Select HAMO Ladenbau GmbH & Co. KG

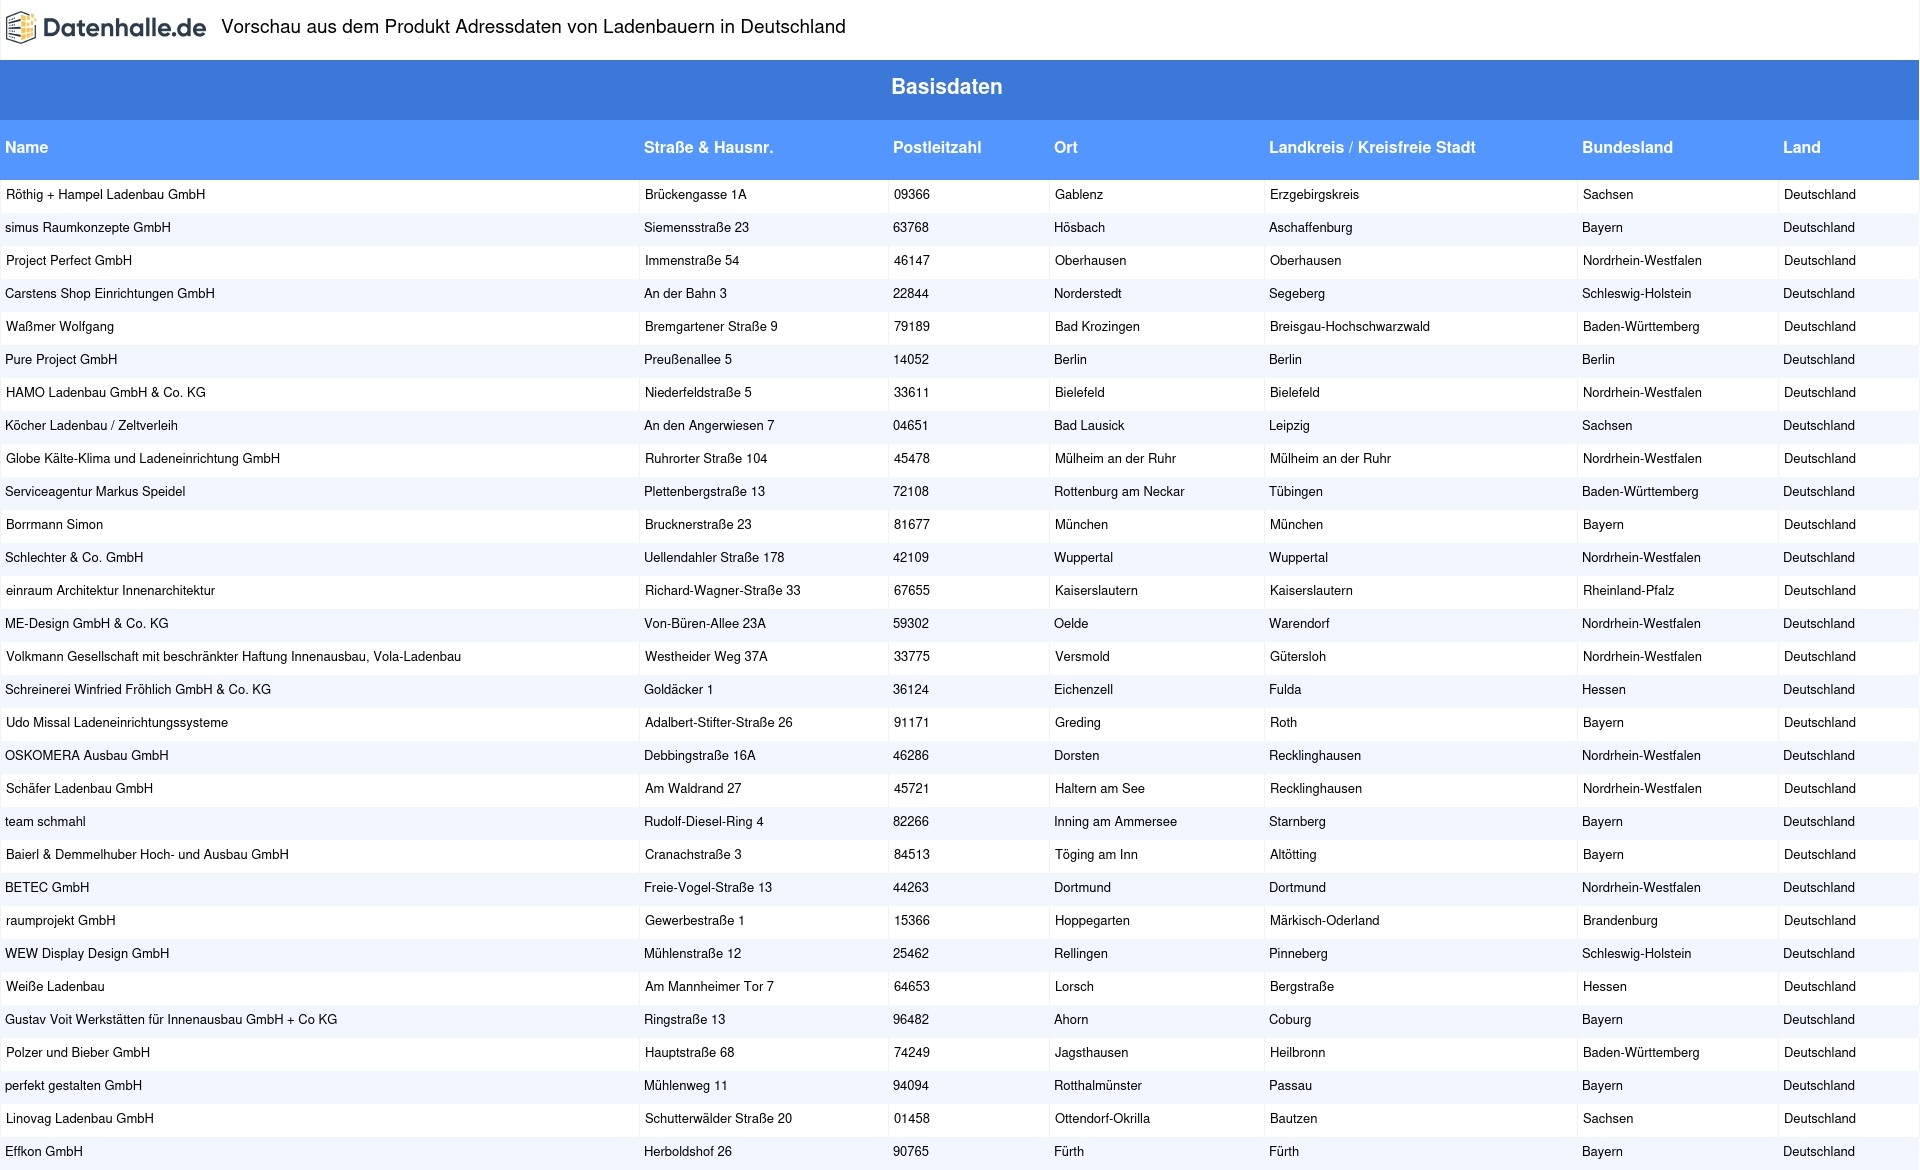pos(106,392)
